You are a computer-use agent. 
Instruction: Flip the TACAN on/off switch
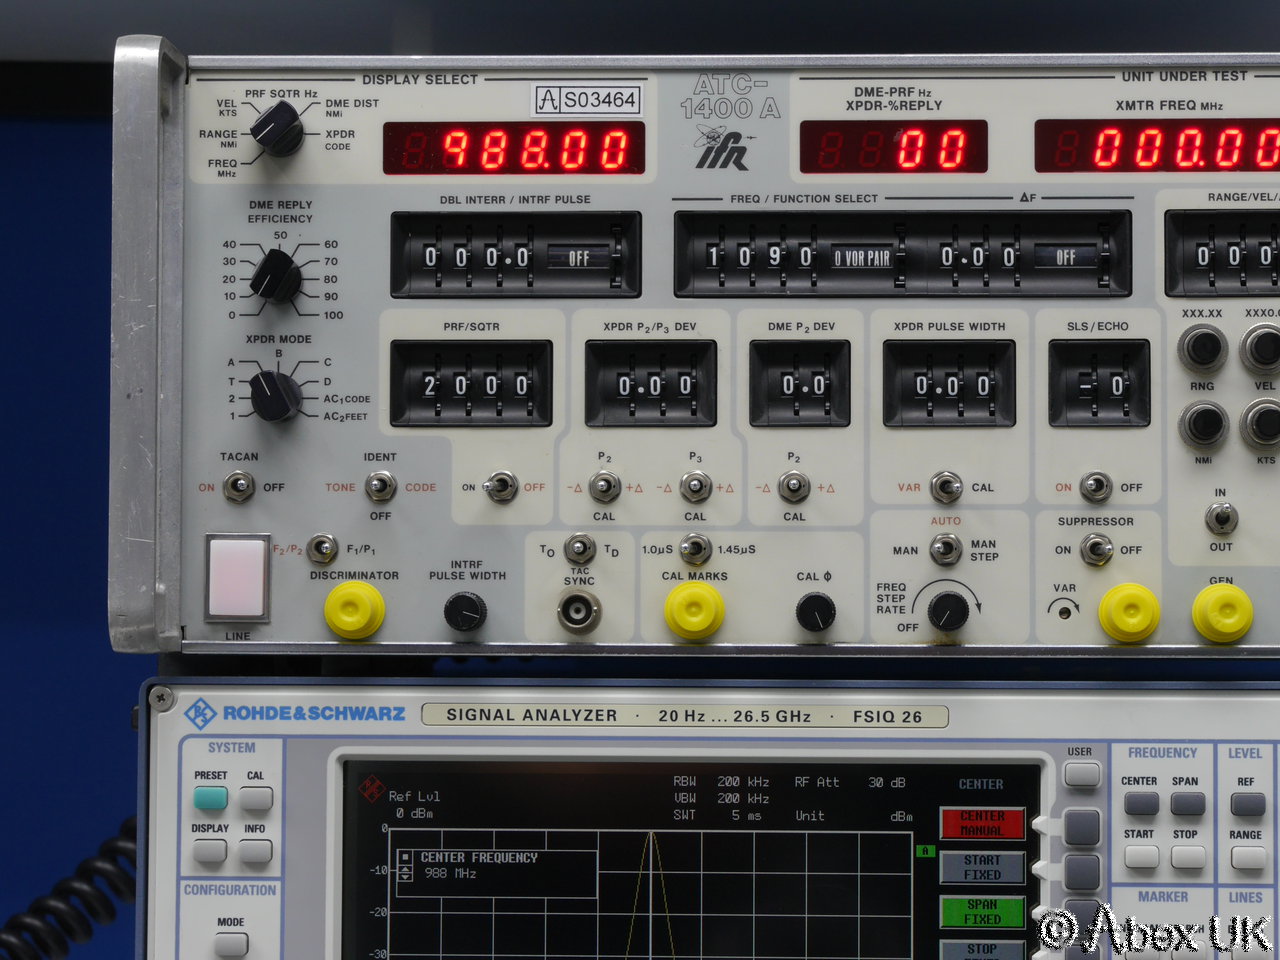pos(238,487)
